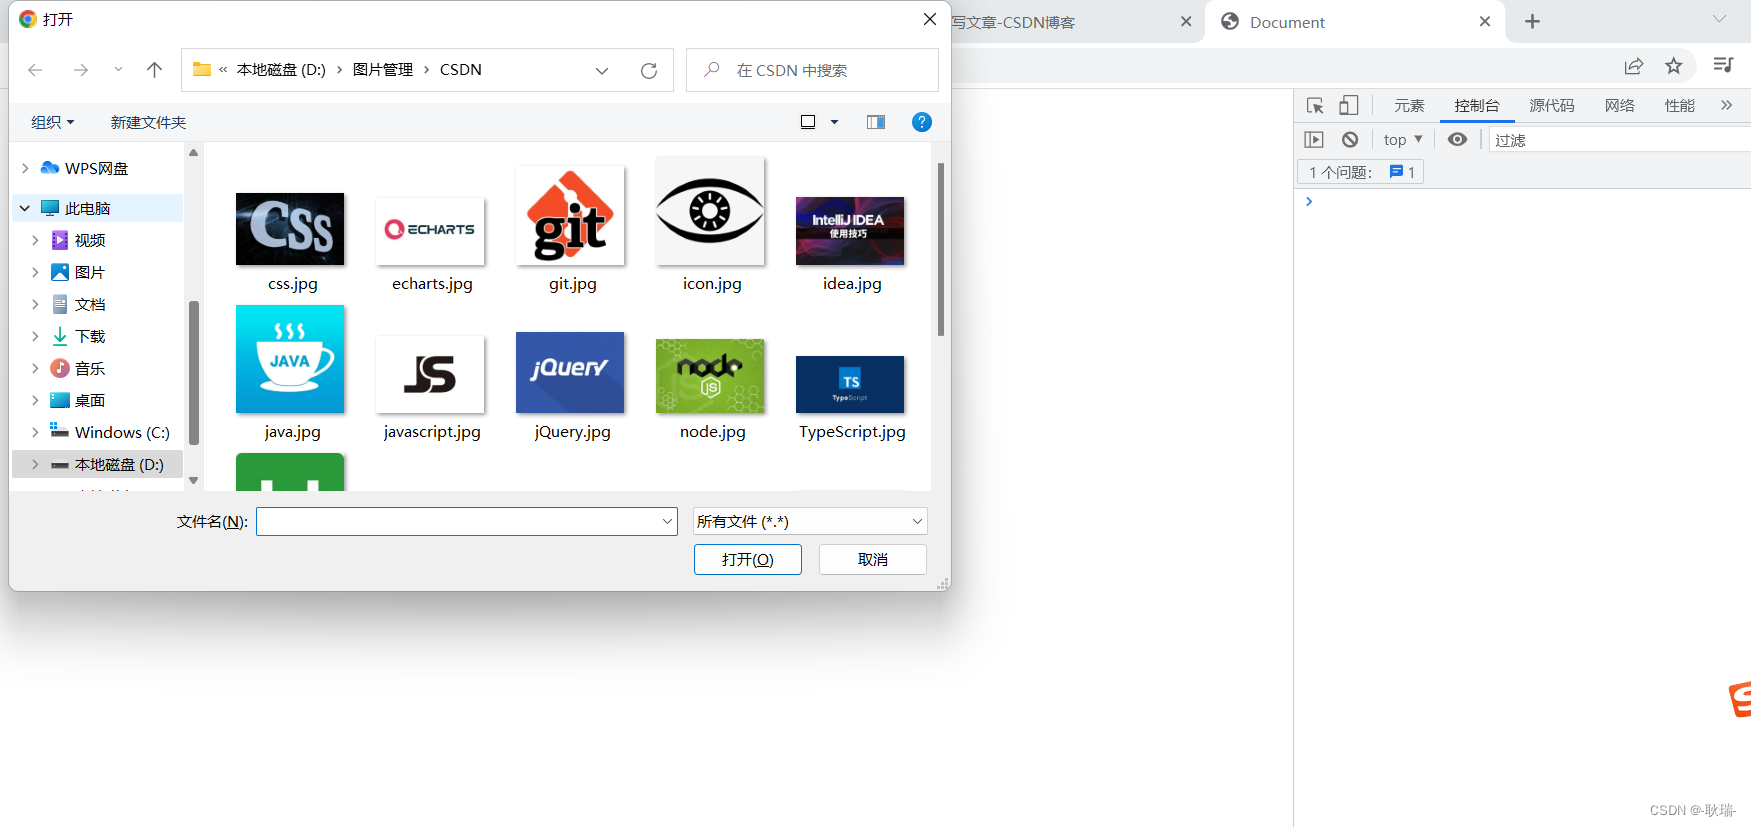Open Chrome reading list side panel

[x=1723, y=66]
